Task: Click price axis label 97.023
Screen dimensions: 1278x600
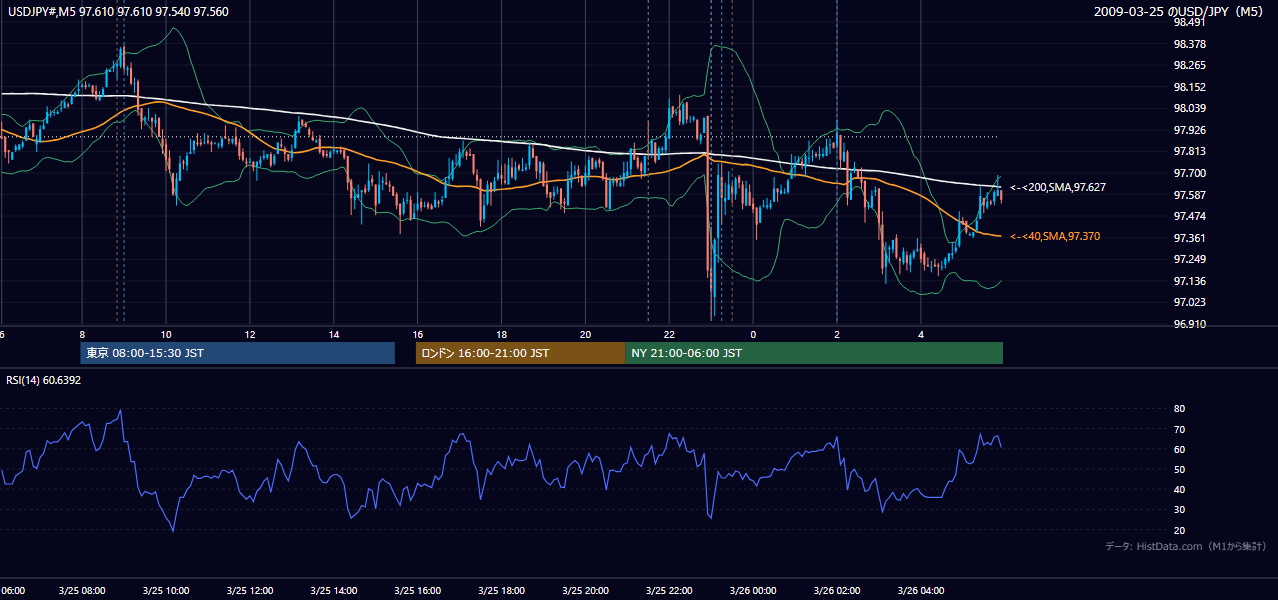Action: (1189, 302)
